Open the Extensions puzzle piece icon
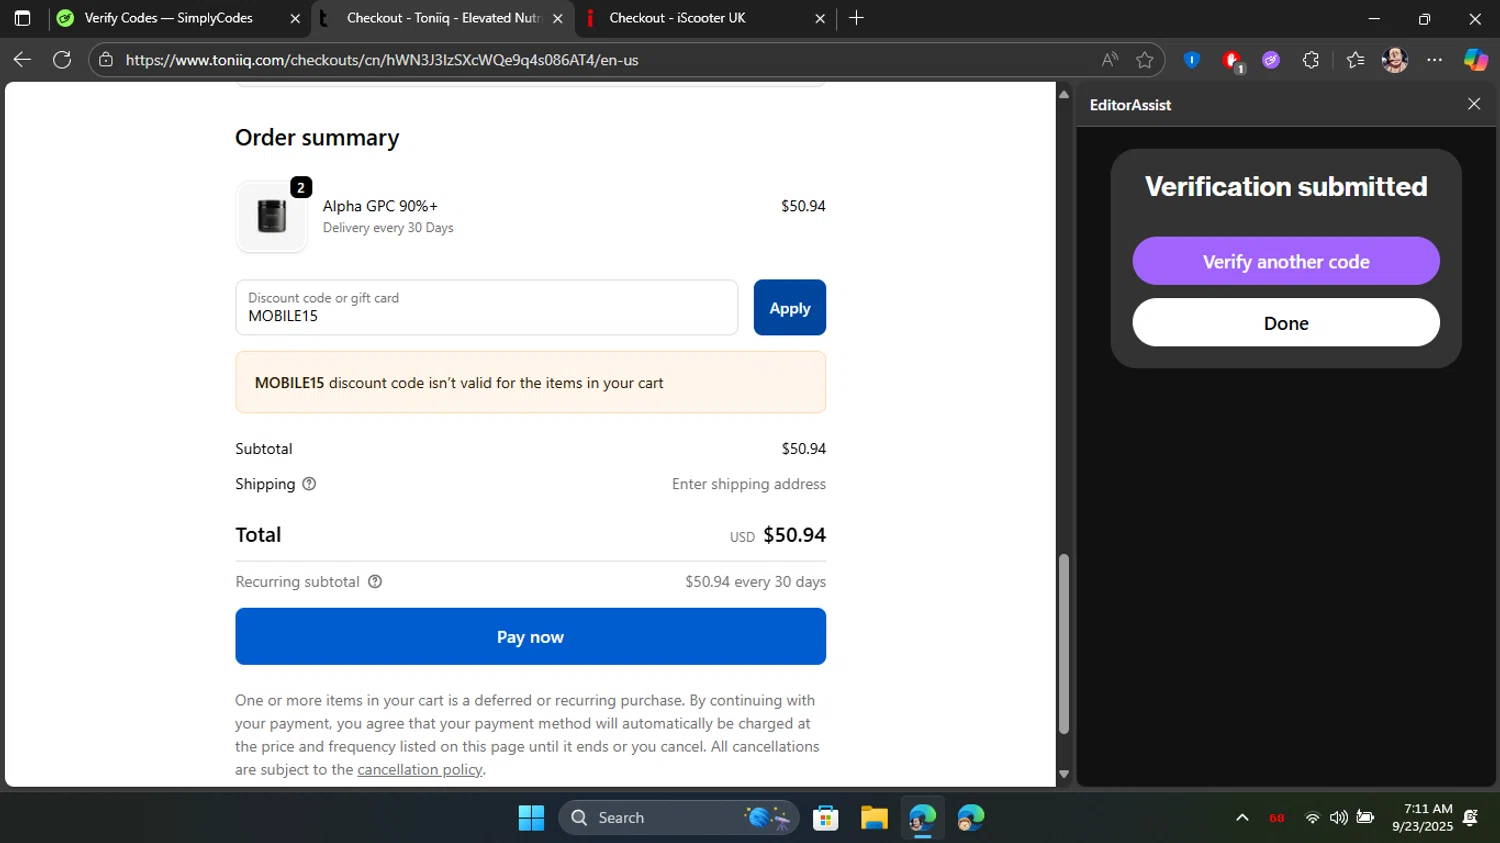The height and width of the screenshot is (843, 1500). coord(1311,60)
